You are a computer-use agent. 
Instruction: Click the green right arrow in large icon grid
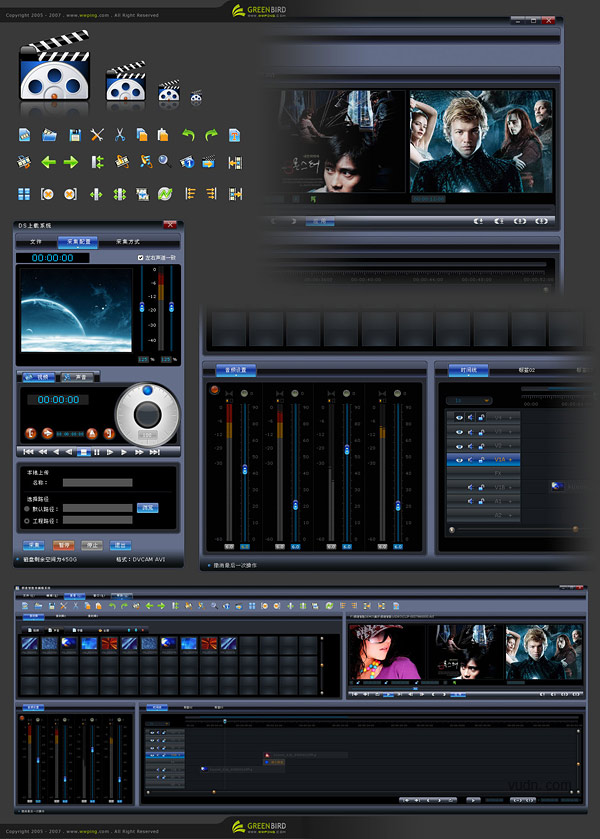tap(71, 162)
